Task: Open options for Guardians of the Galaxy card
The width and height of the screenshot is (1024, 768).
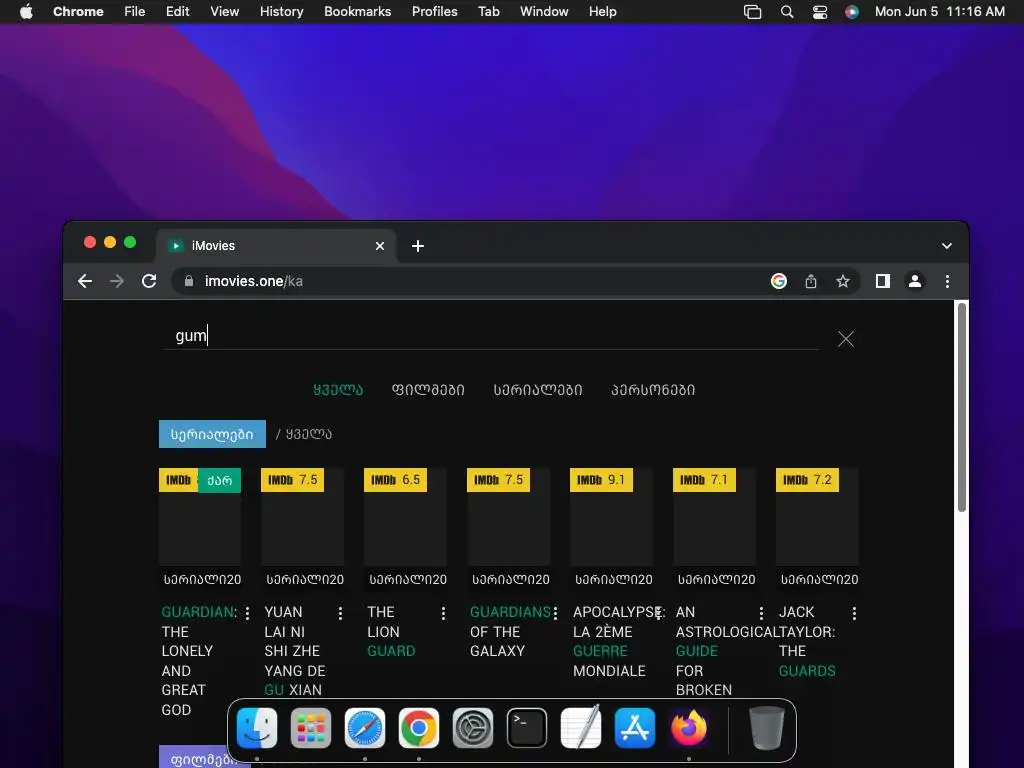Action: click(555, 613)
